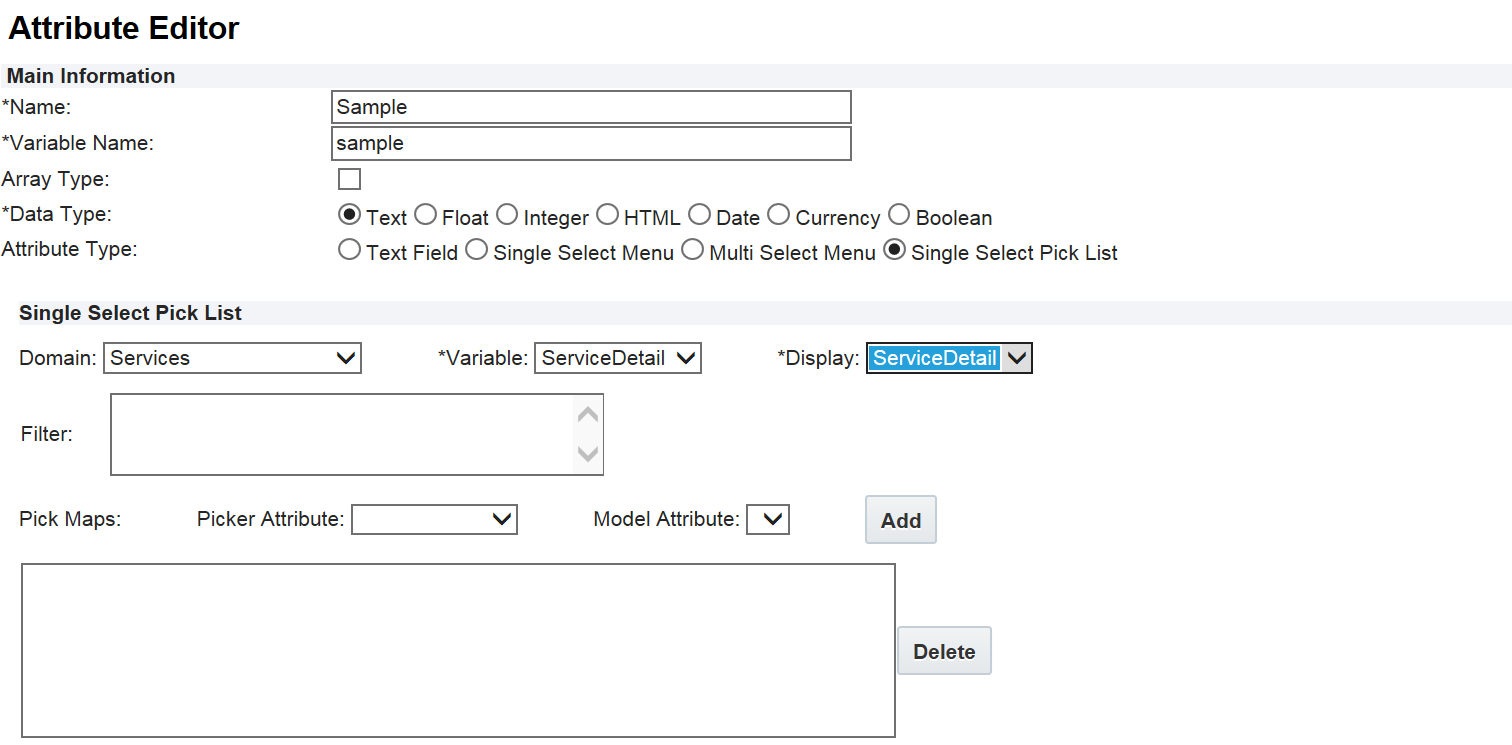Select the Float data type
The image size is (1512, 745).
click(x=426, y=215)
